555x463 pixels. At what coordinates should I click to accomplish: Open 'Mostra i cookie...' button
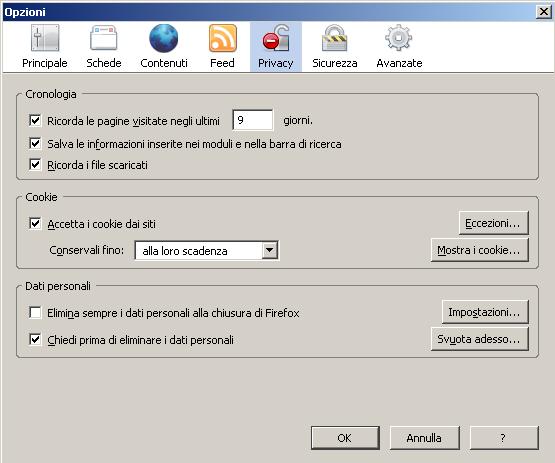click(480, 250)
